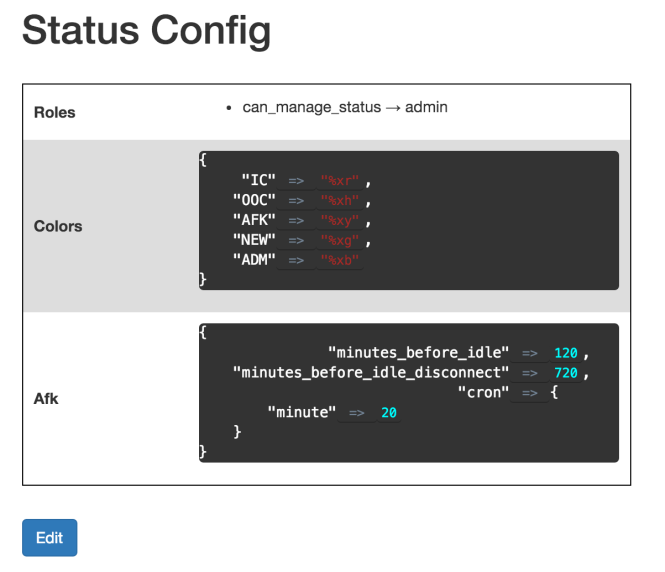This screenshot has width=665, height=572.
Task: Select the "%xg" color value
Action: [340, 240]
